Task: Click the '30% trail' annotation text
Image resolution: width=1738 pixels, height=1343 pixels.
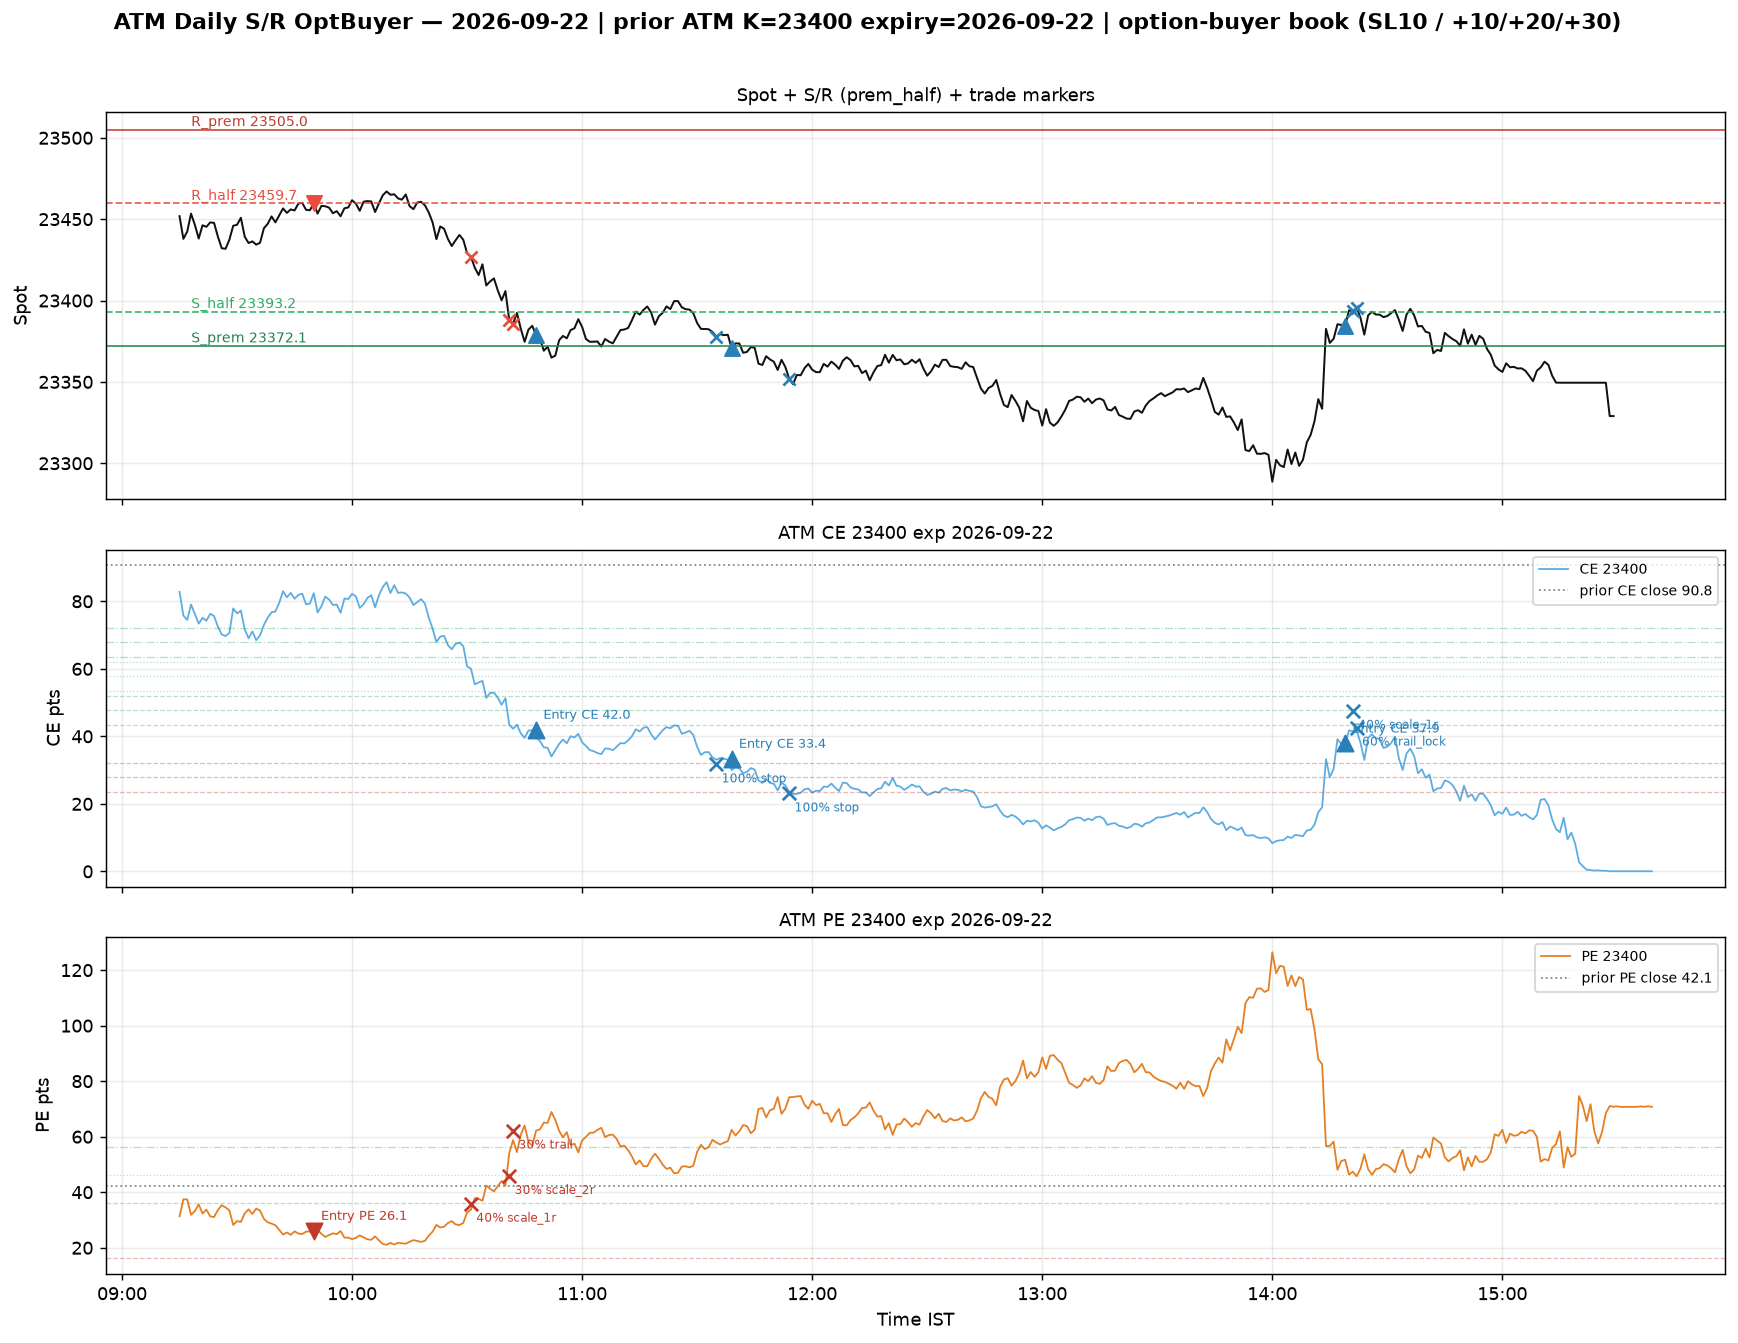Action: coord(546,1145)
